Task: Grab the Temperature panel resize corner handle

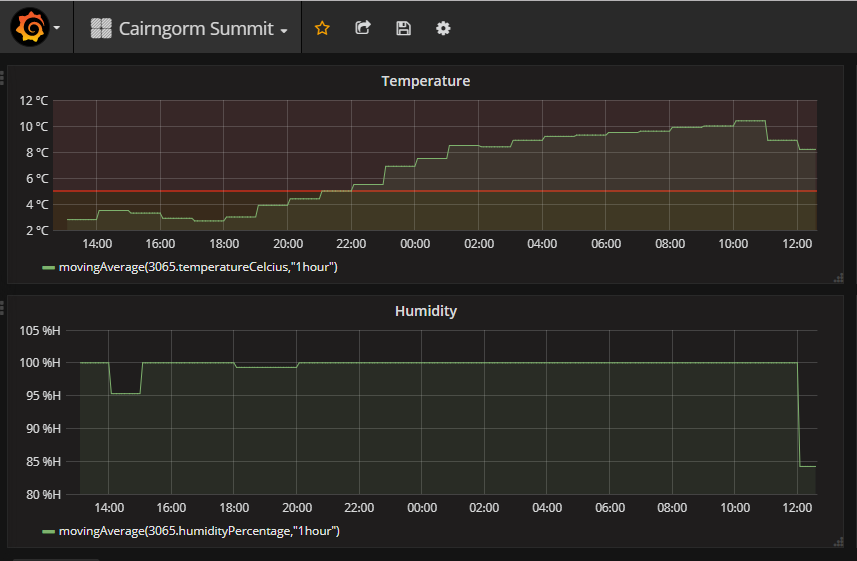Action: (838, 277)
